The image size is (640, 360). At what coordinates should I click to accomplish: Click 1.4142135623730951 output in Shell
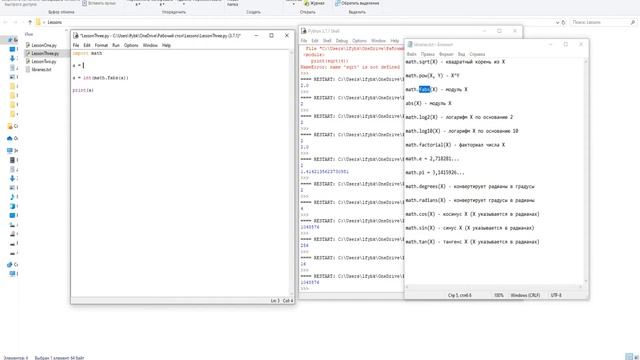324,172
